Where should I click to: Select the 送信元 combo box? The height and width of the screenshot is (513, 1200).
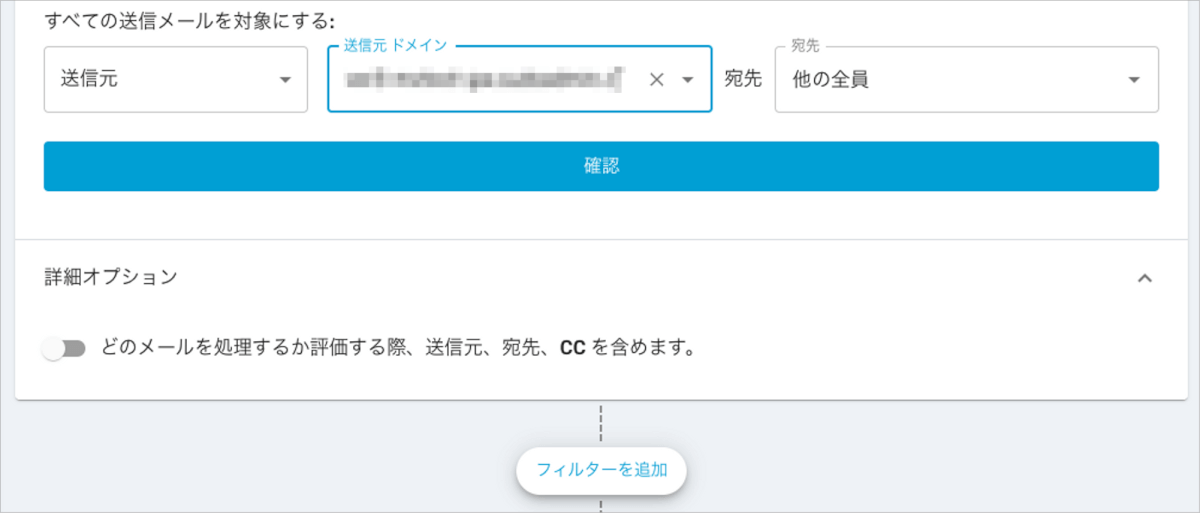pos(176,80)
